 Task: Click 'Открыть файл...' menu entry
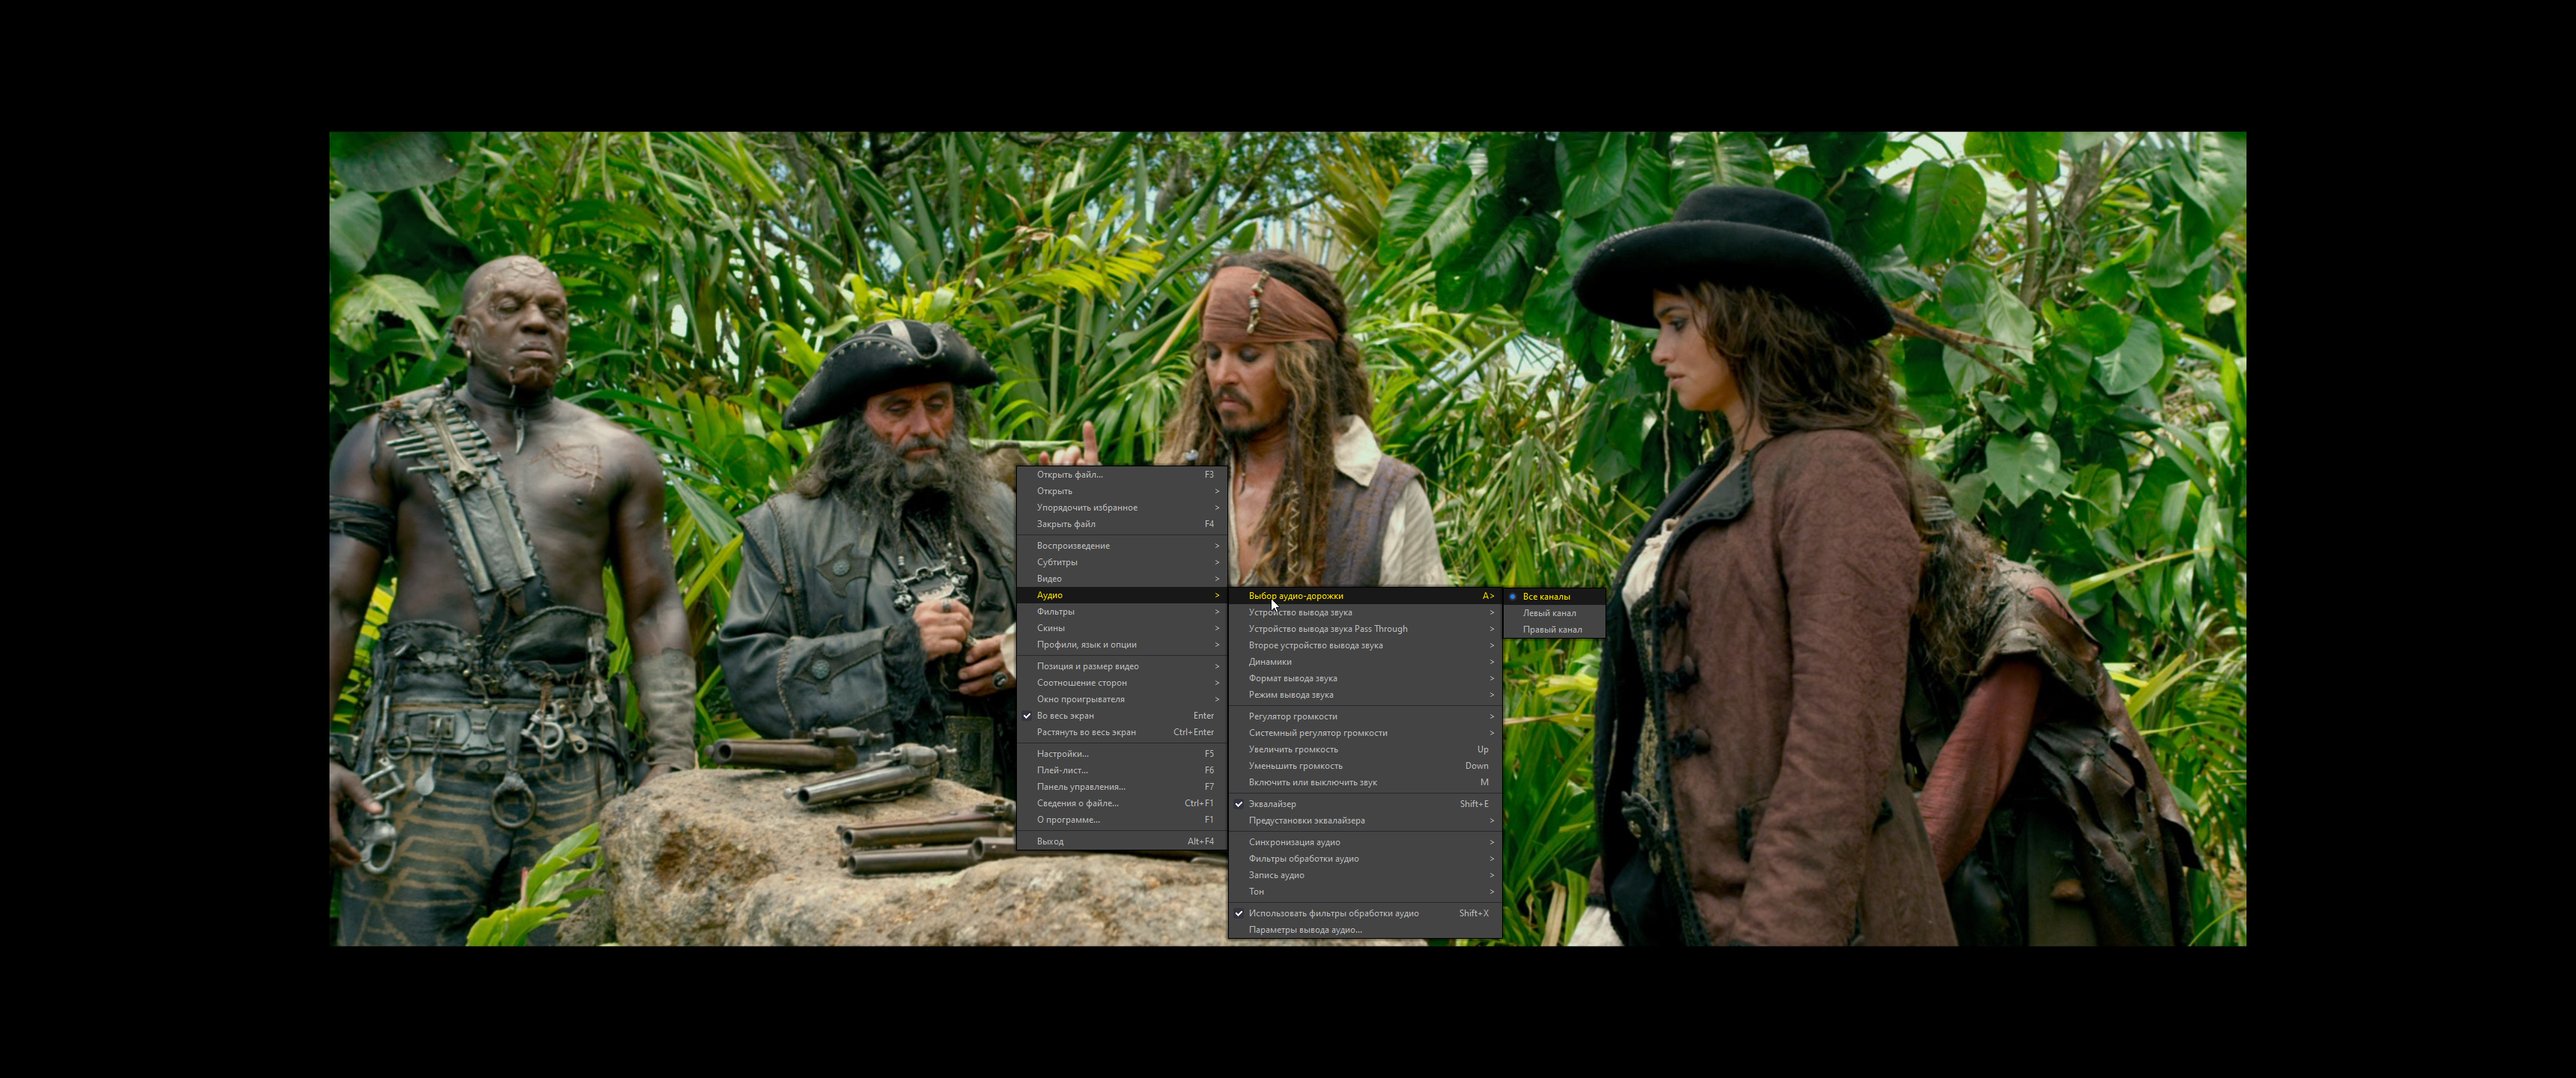1069,475
